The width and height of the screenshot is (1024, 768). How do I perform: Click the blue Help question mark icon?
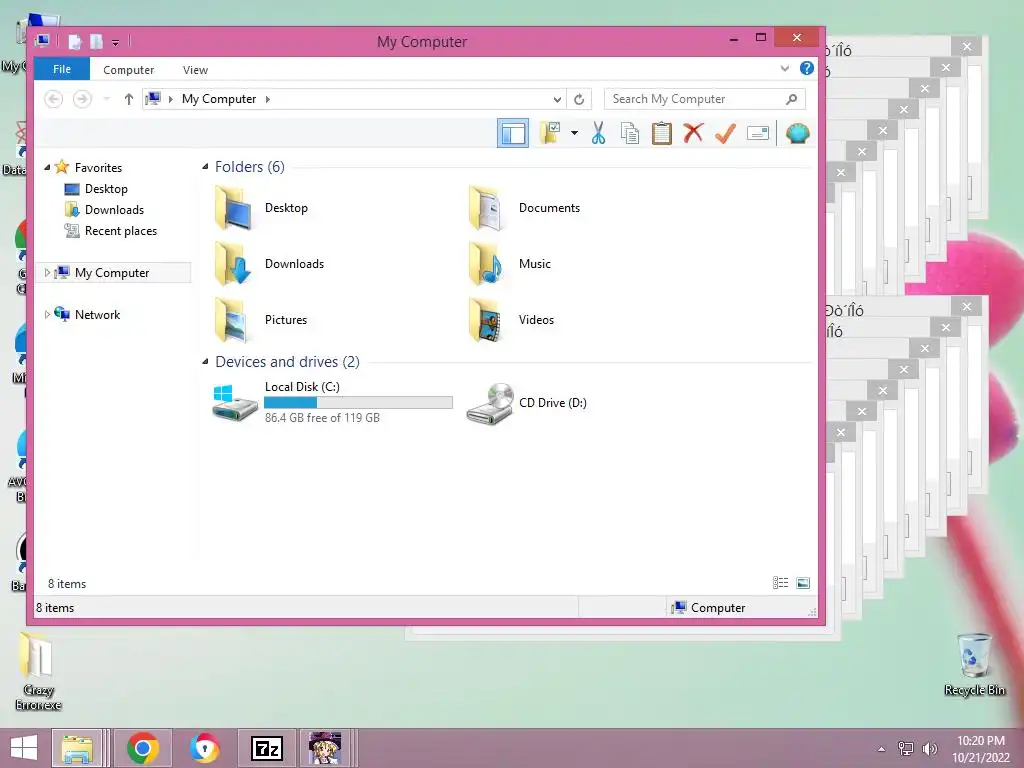[807, 68]
